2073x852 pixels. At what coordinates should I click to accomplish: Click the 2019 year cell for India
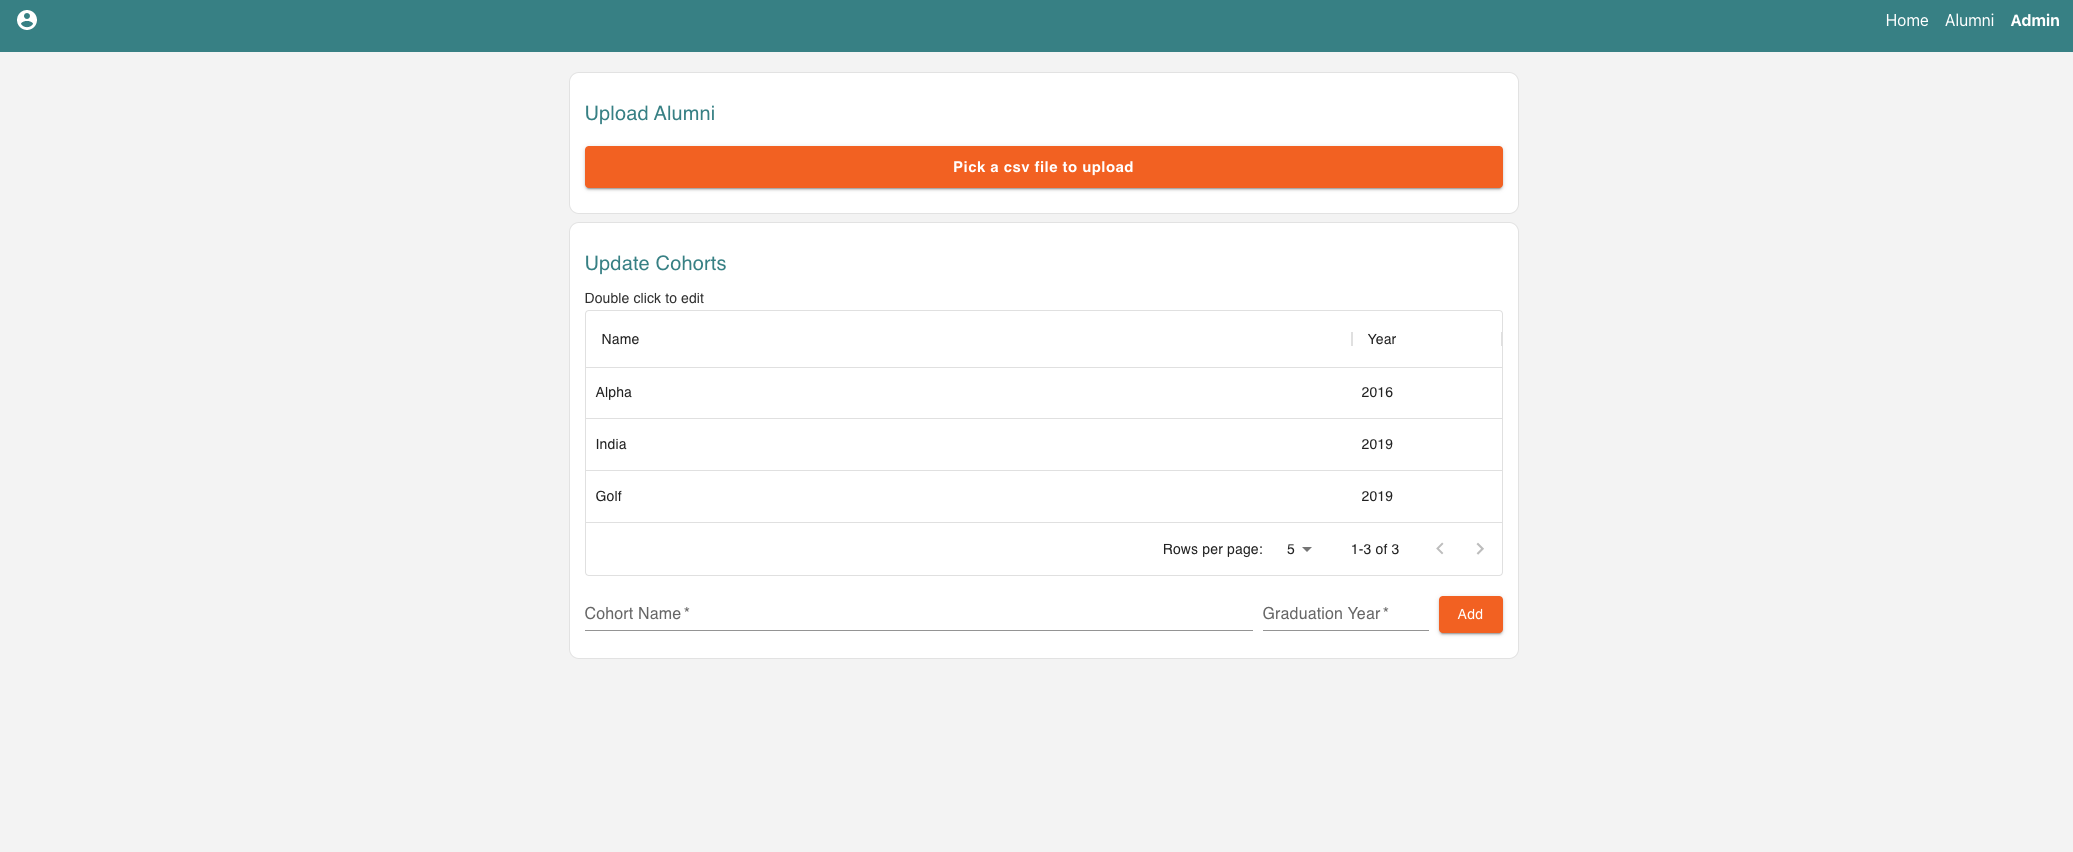tap(1426, 444)
